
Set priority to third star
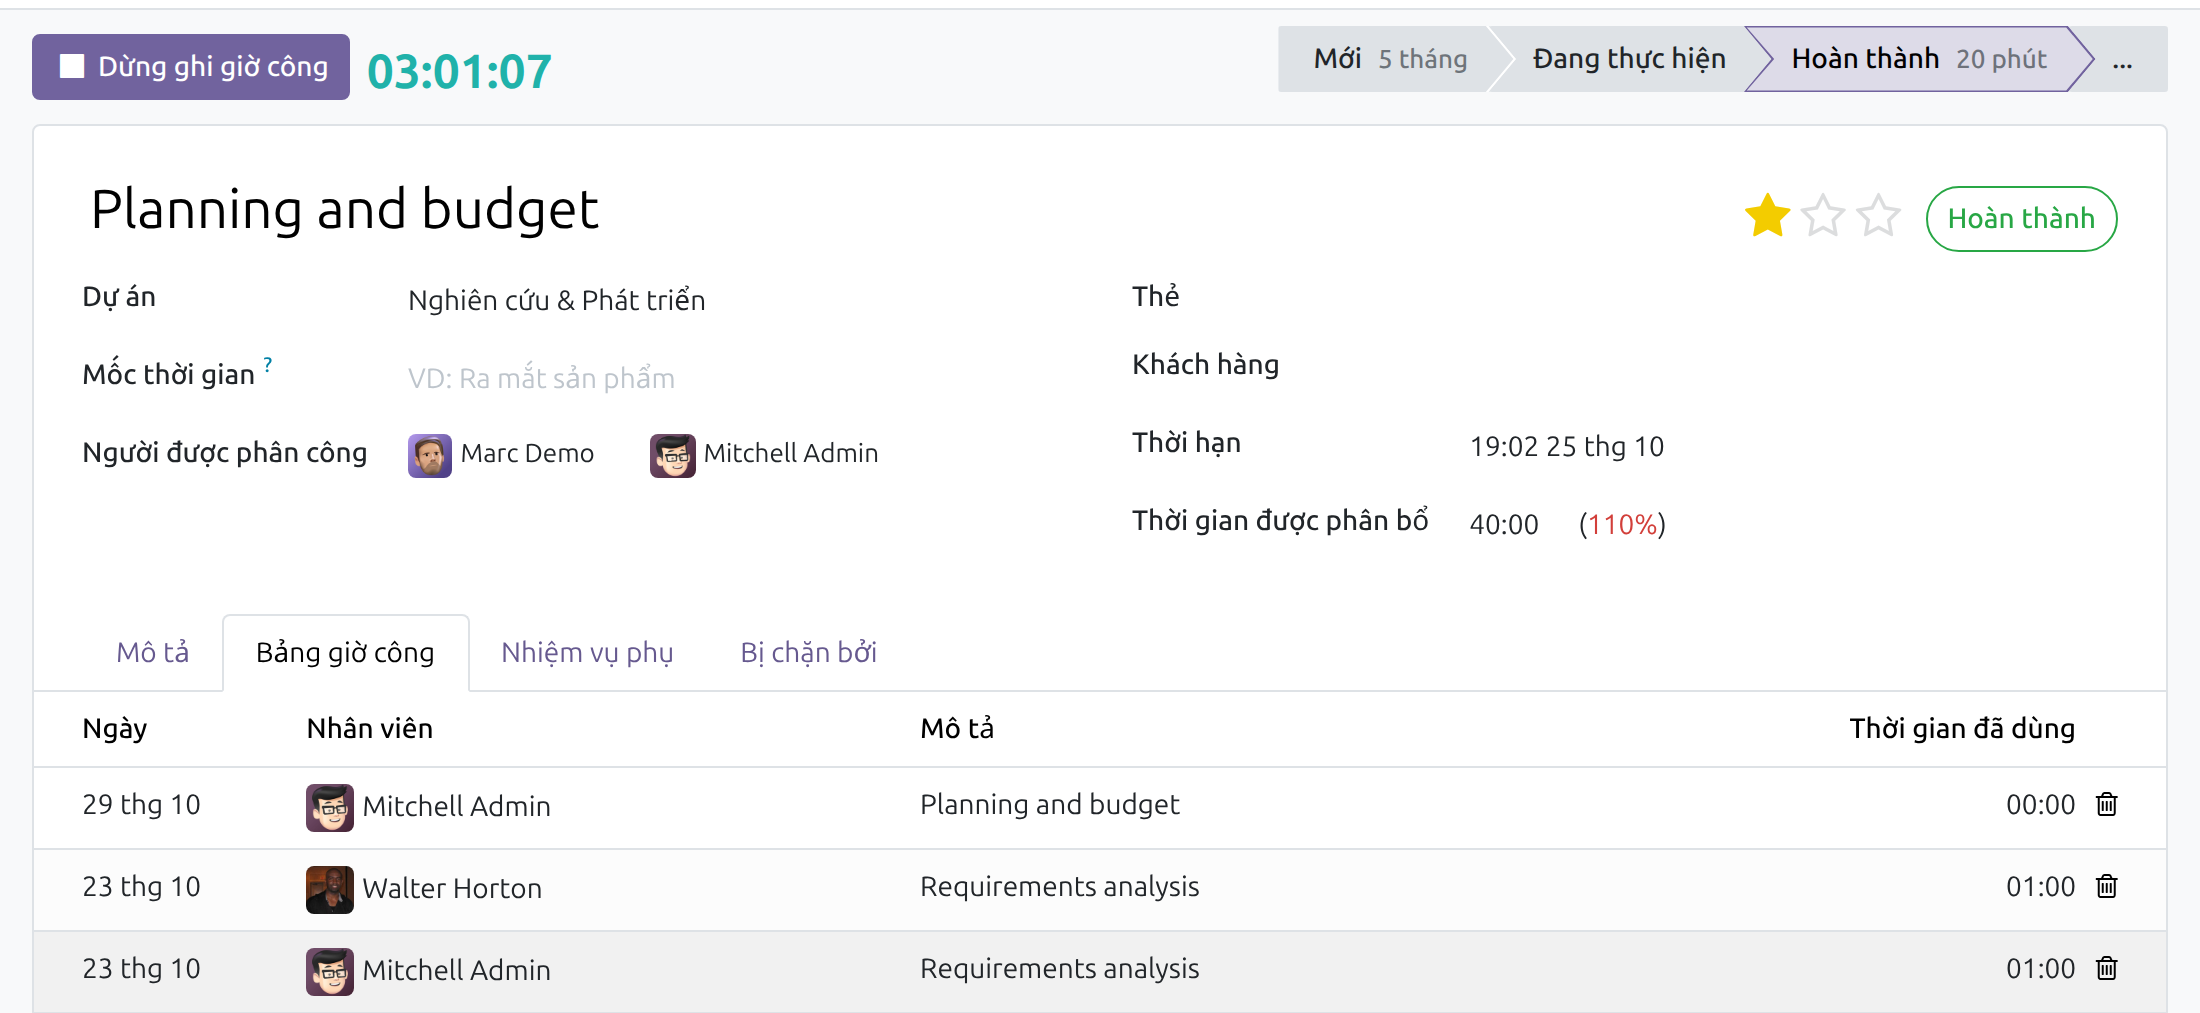click(x=1879, y=216)
